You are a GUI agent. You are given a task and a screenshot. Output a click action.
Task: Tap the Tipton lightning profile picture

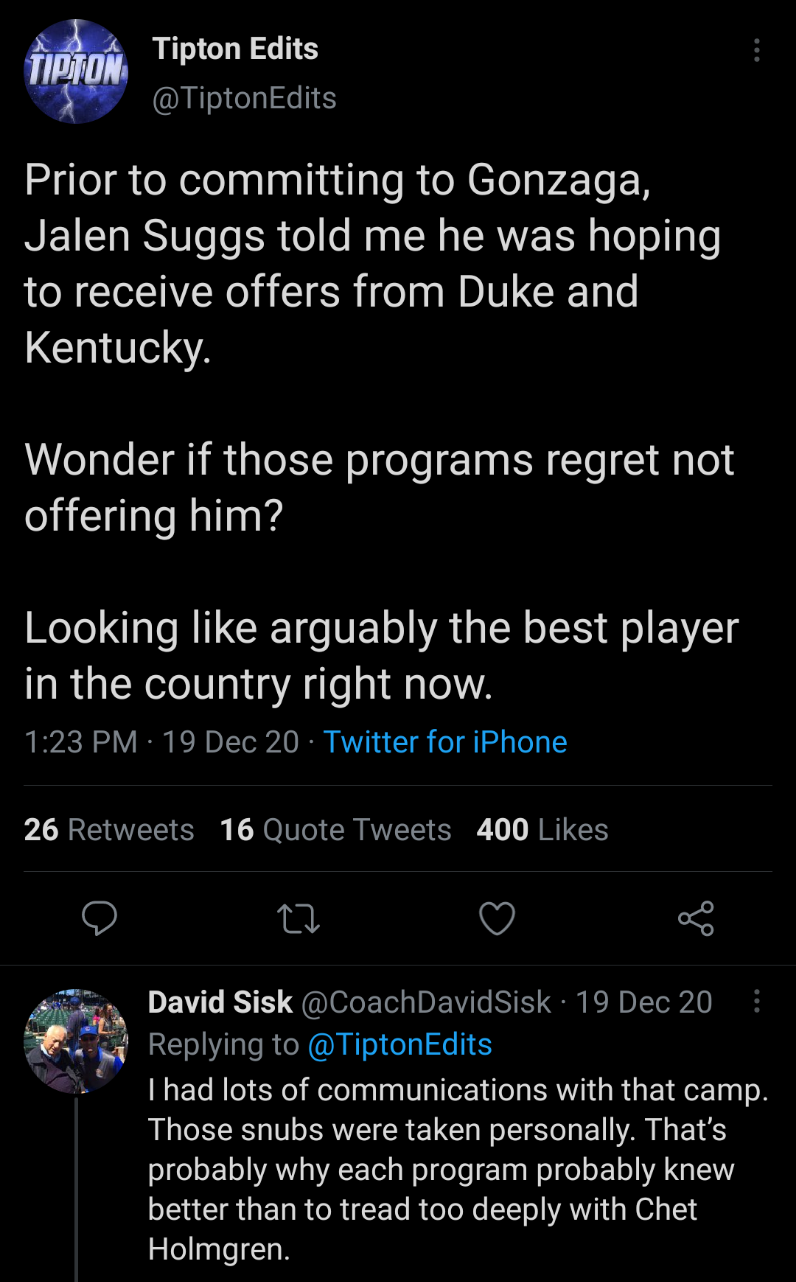(76, 71)
